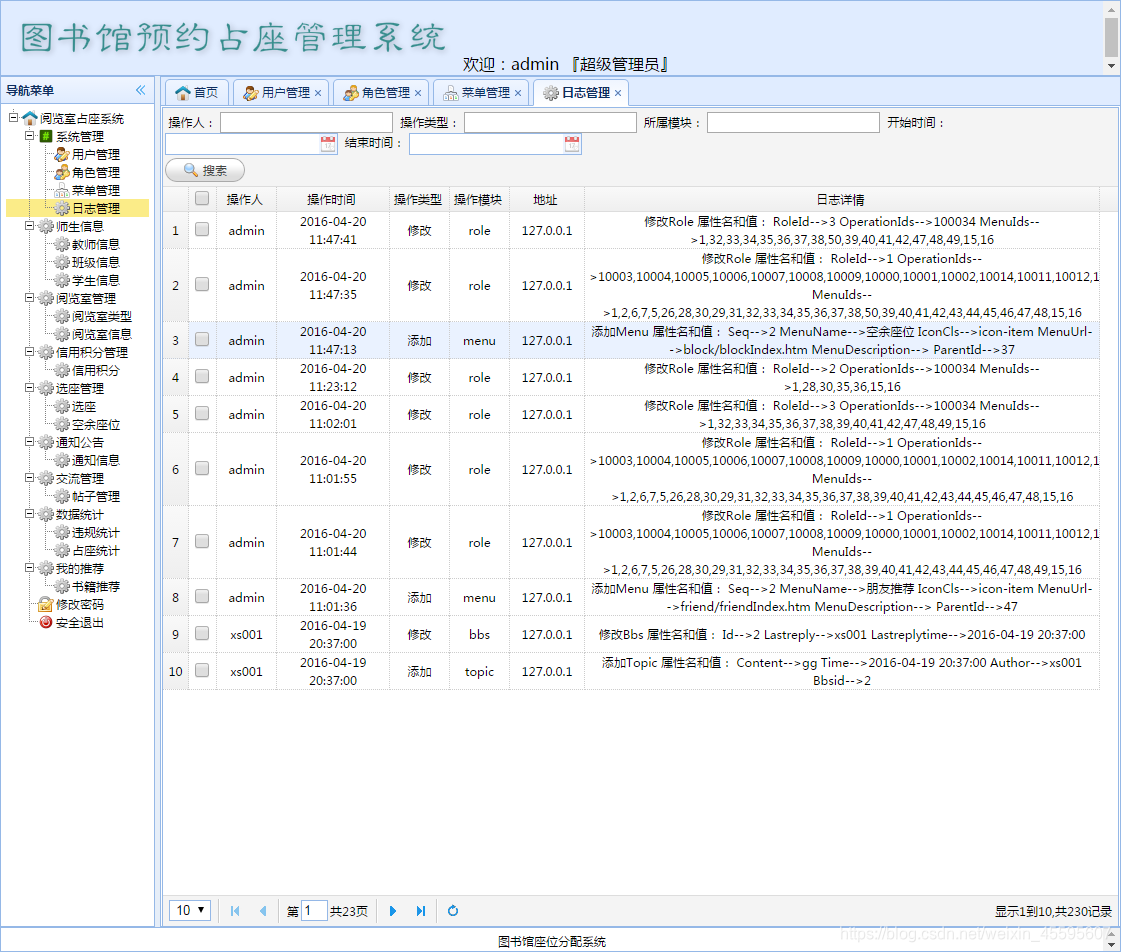Open end time calendar picker
1121x952 pixels.
[572, 144]
